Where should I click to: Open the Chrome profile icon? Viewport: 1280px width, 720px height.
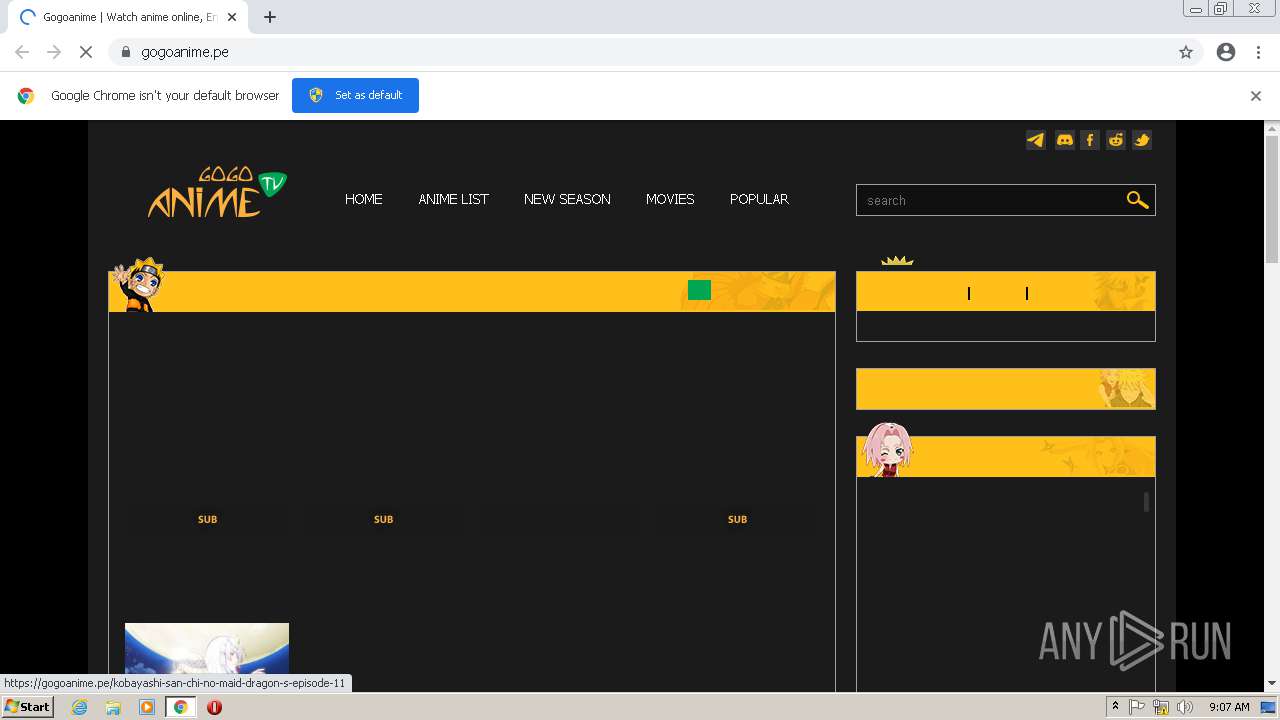point(1226,52)
